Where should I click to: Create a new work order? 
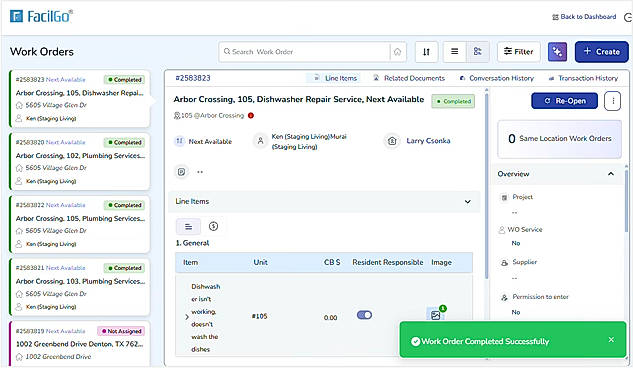point(602,52)
